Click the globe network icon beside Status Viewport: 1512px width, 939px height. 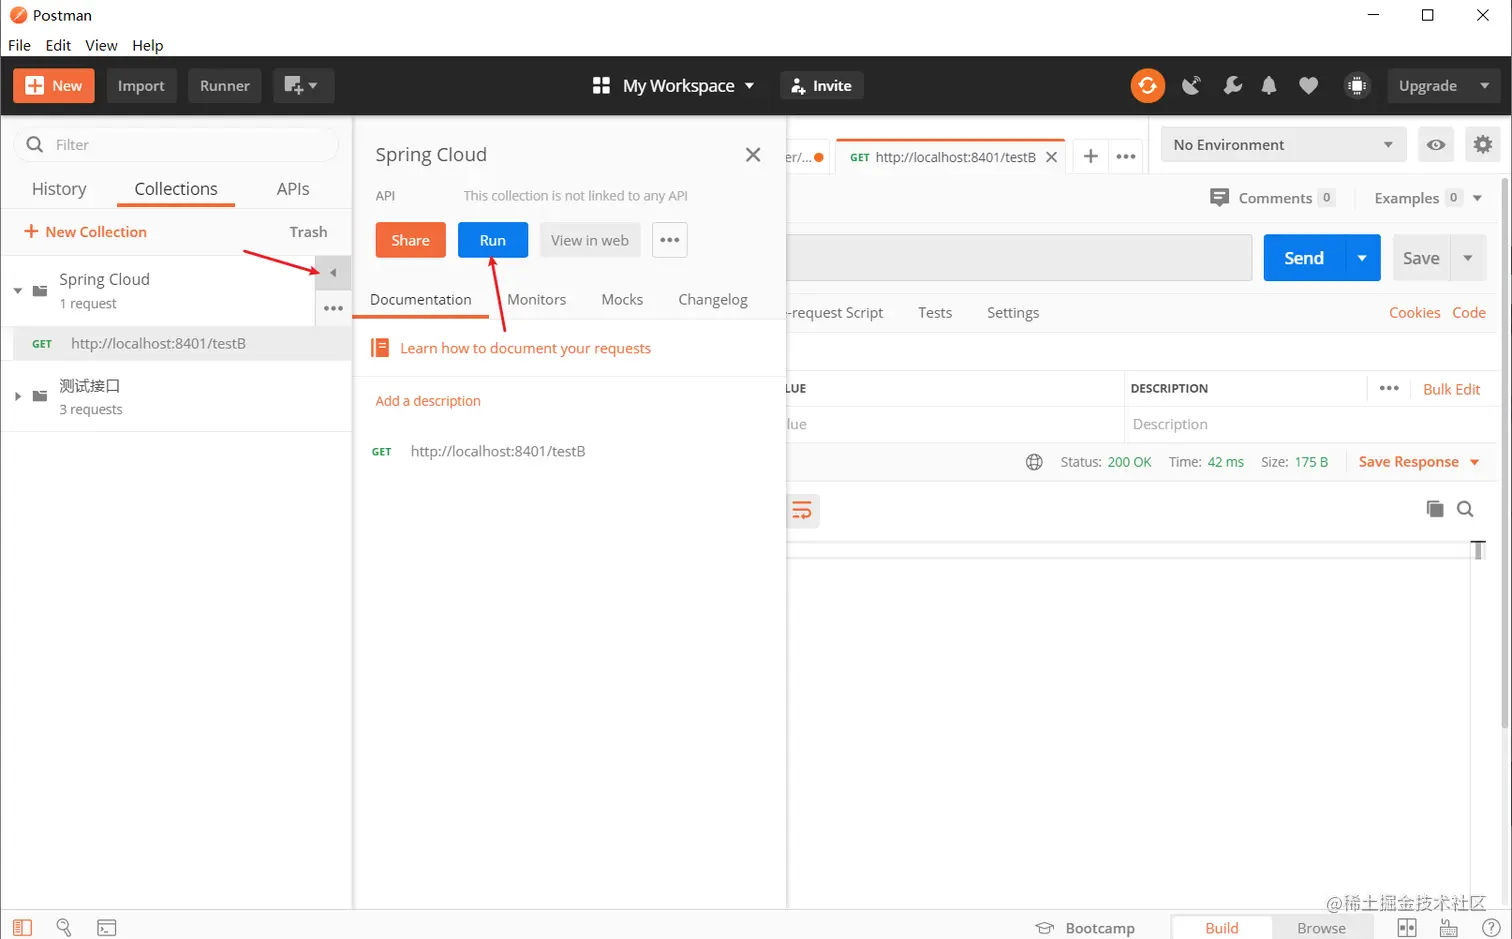(x=1034, y=462)
